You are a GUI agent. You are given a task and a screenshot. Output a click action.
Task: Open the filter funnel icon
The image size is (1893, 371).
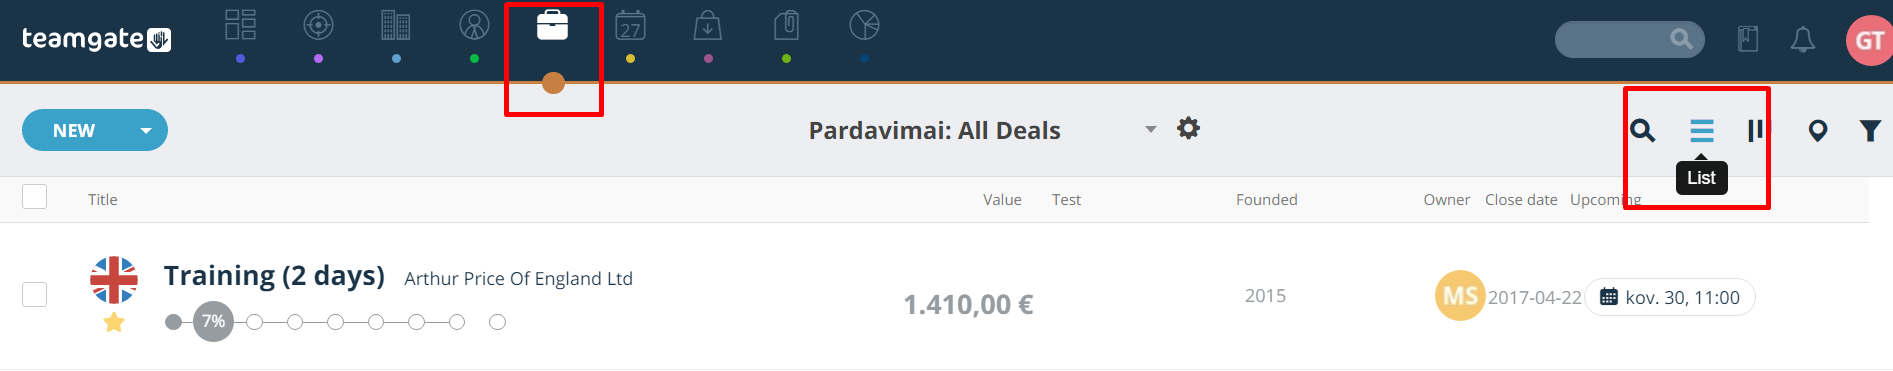[x=1870, y=130]
